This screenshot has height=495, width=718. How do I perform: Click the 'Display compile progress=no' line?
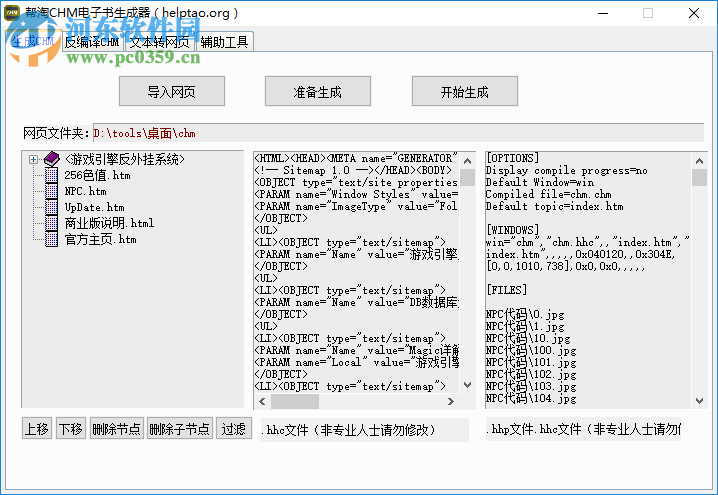point(566,170)
